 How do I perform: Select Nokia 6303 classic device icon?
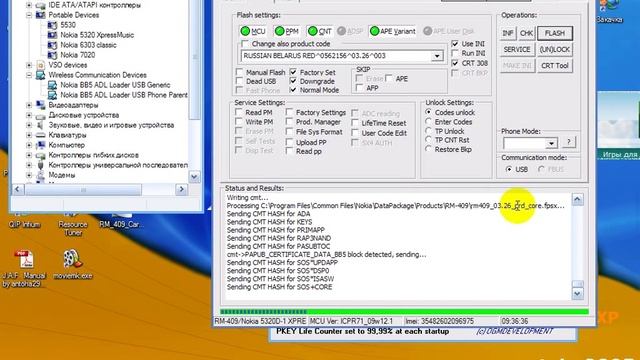click(52, 45)
